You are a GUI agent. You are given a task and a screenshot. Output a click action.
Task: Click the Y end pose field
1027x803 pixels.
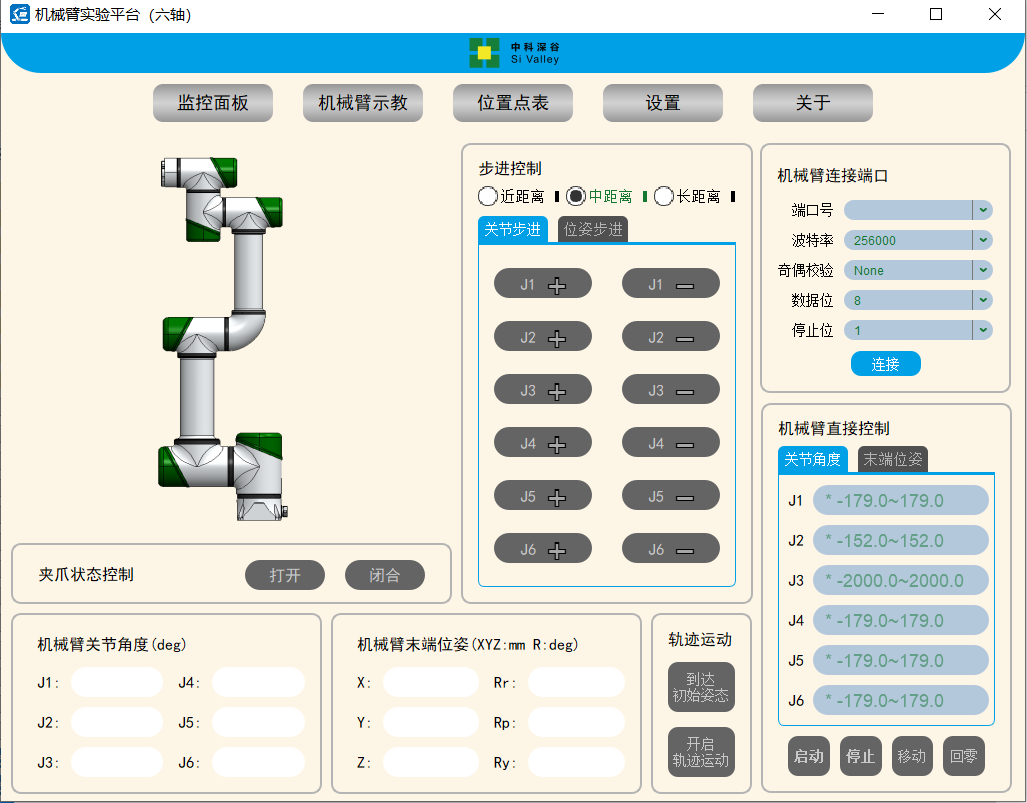point(430,722)
